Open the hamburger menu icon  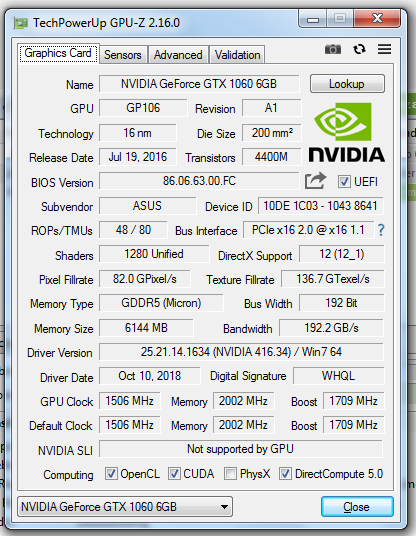[384, 49]
